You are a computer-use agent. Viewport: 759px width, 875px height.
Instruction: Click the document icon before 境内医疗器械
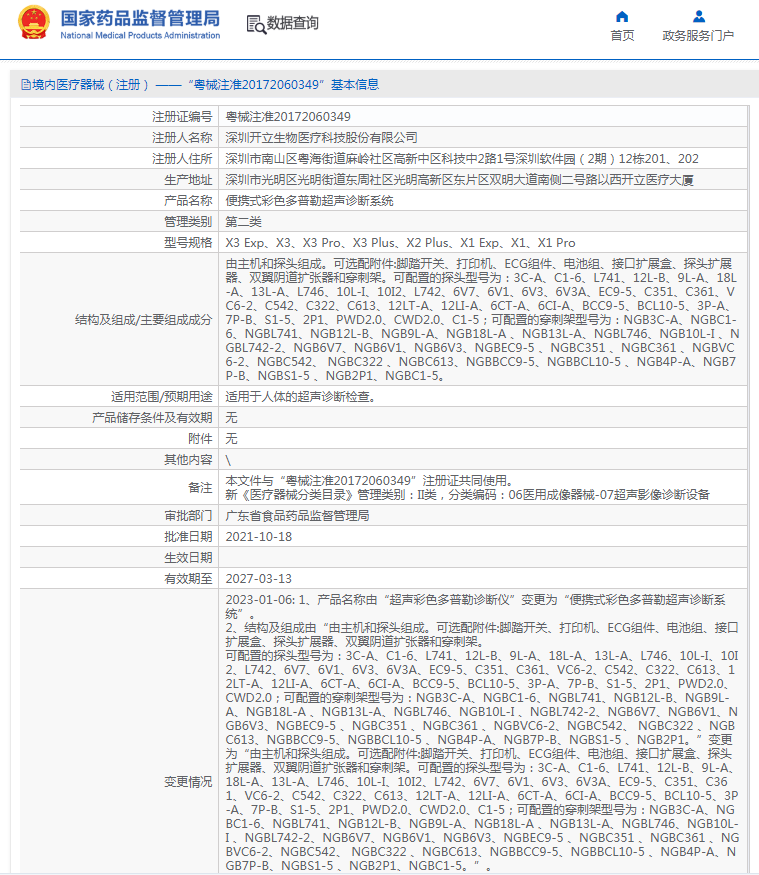click(x=26, y=85)
